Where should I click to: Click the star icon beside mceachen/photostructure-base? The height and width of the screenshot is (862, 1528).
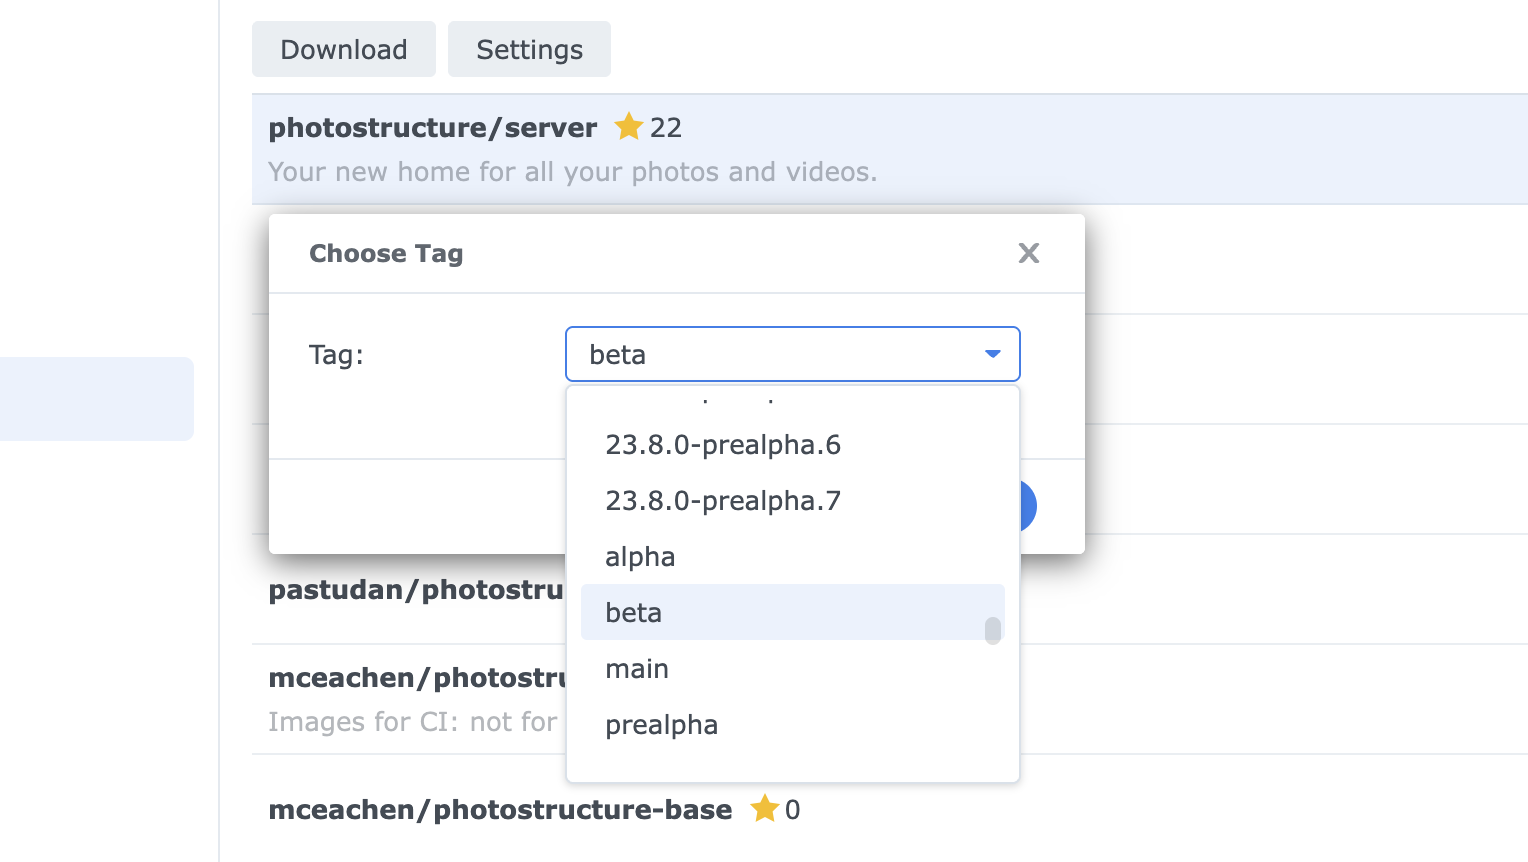[764, 808]
